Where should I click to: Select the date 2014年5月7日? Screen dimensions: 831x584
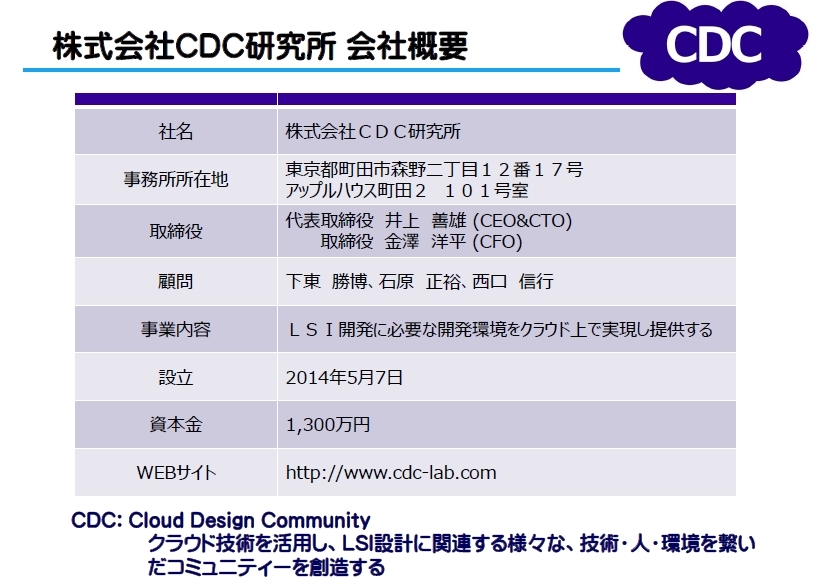(344, 377)
